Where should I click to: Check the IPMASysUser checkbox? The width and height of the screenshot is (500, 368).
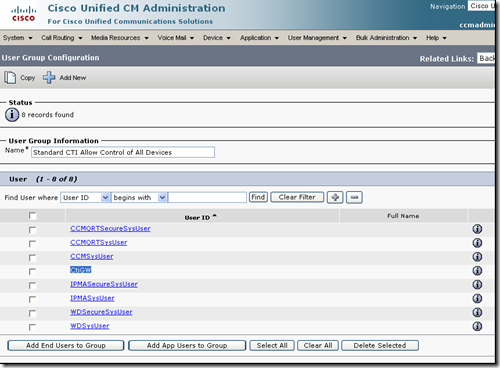click(x=32, y=299)
